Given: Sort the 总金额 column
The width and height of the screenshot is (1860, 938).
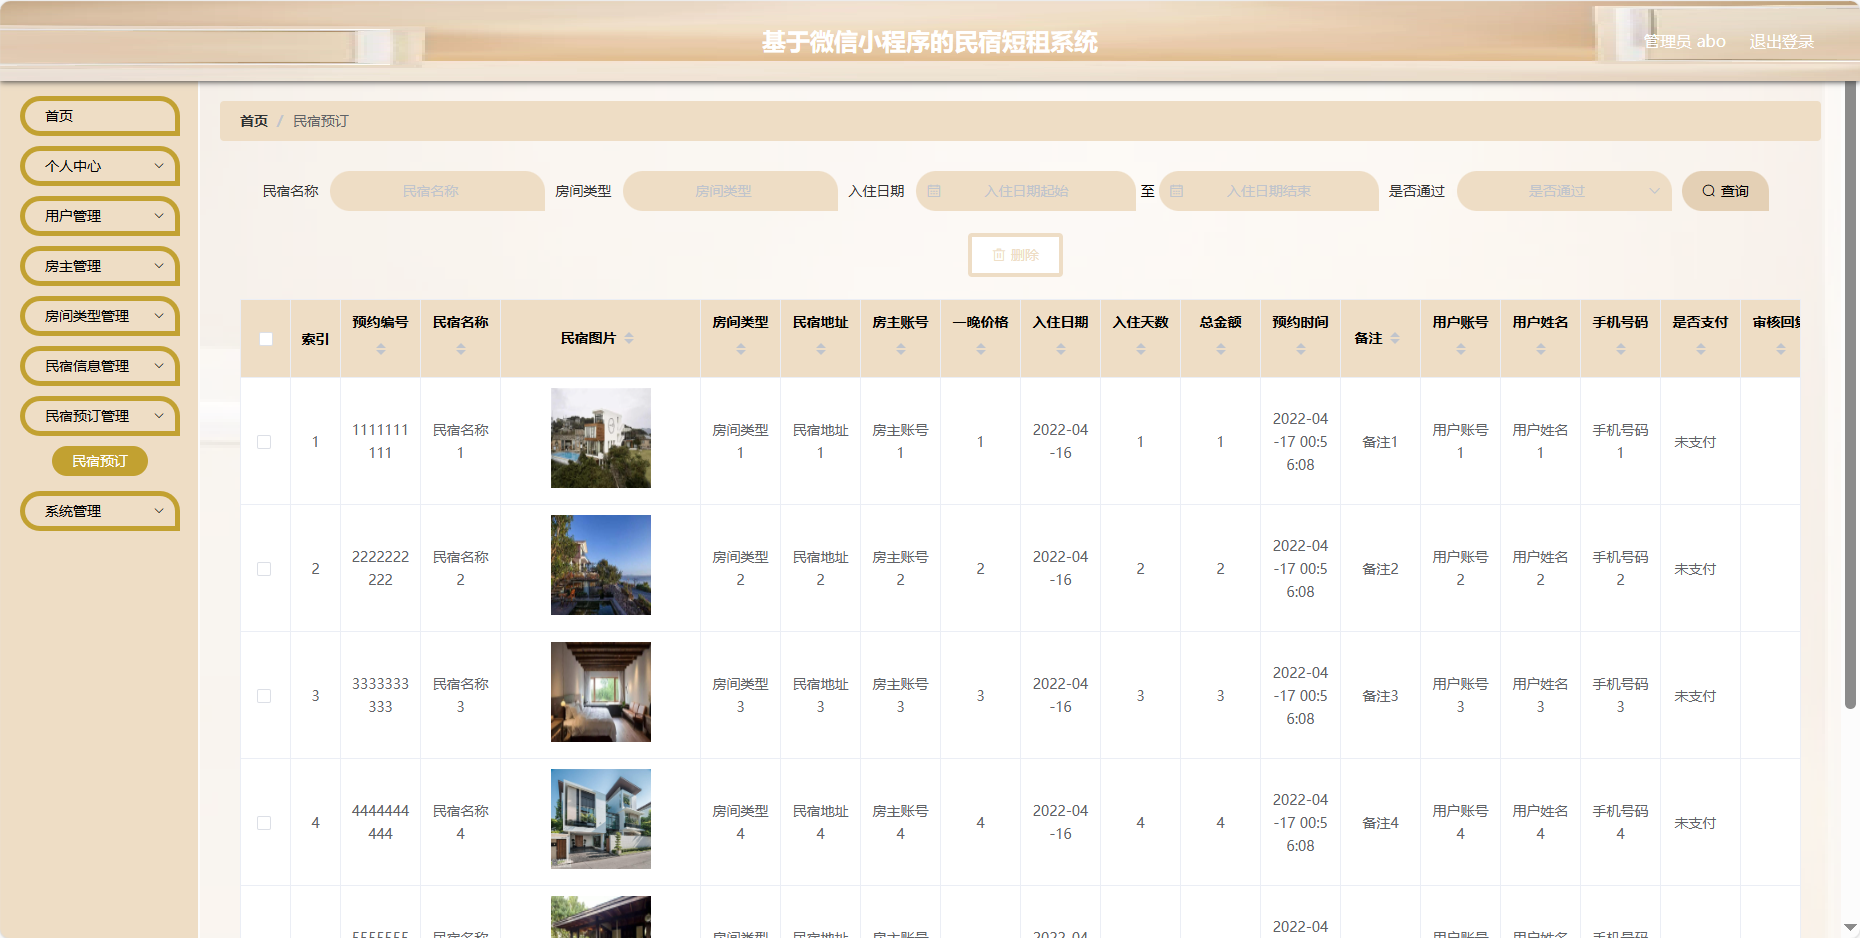Looking at the screenshot, I should click(x=1220, y=349).
